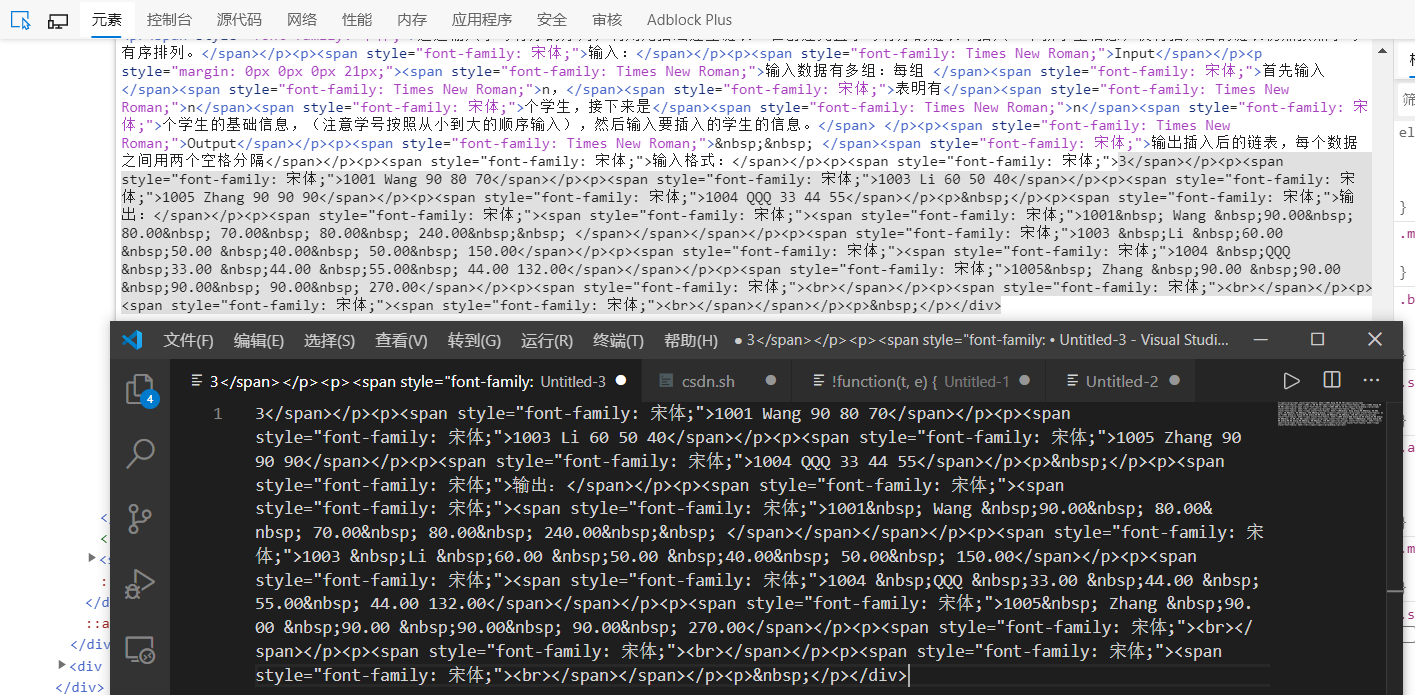Open the 性能 tab in DevTools

point(357,20)
